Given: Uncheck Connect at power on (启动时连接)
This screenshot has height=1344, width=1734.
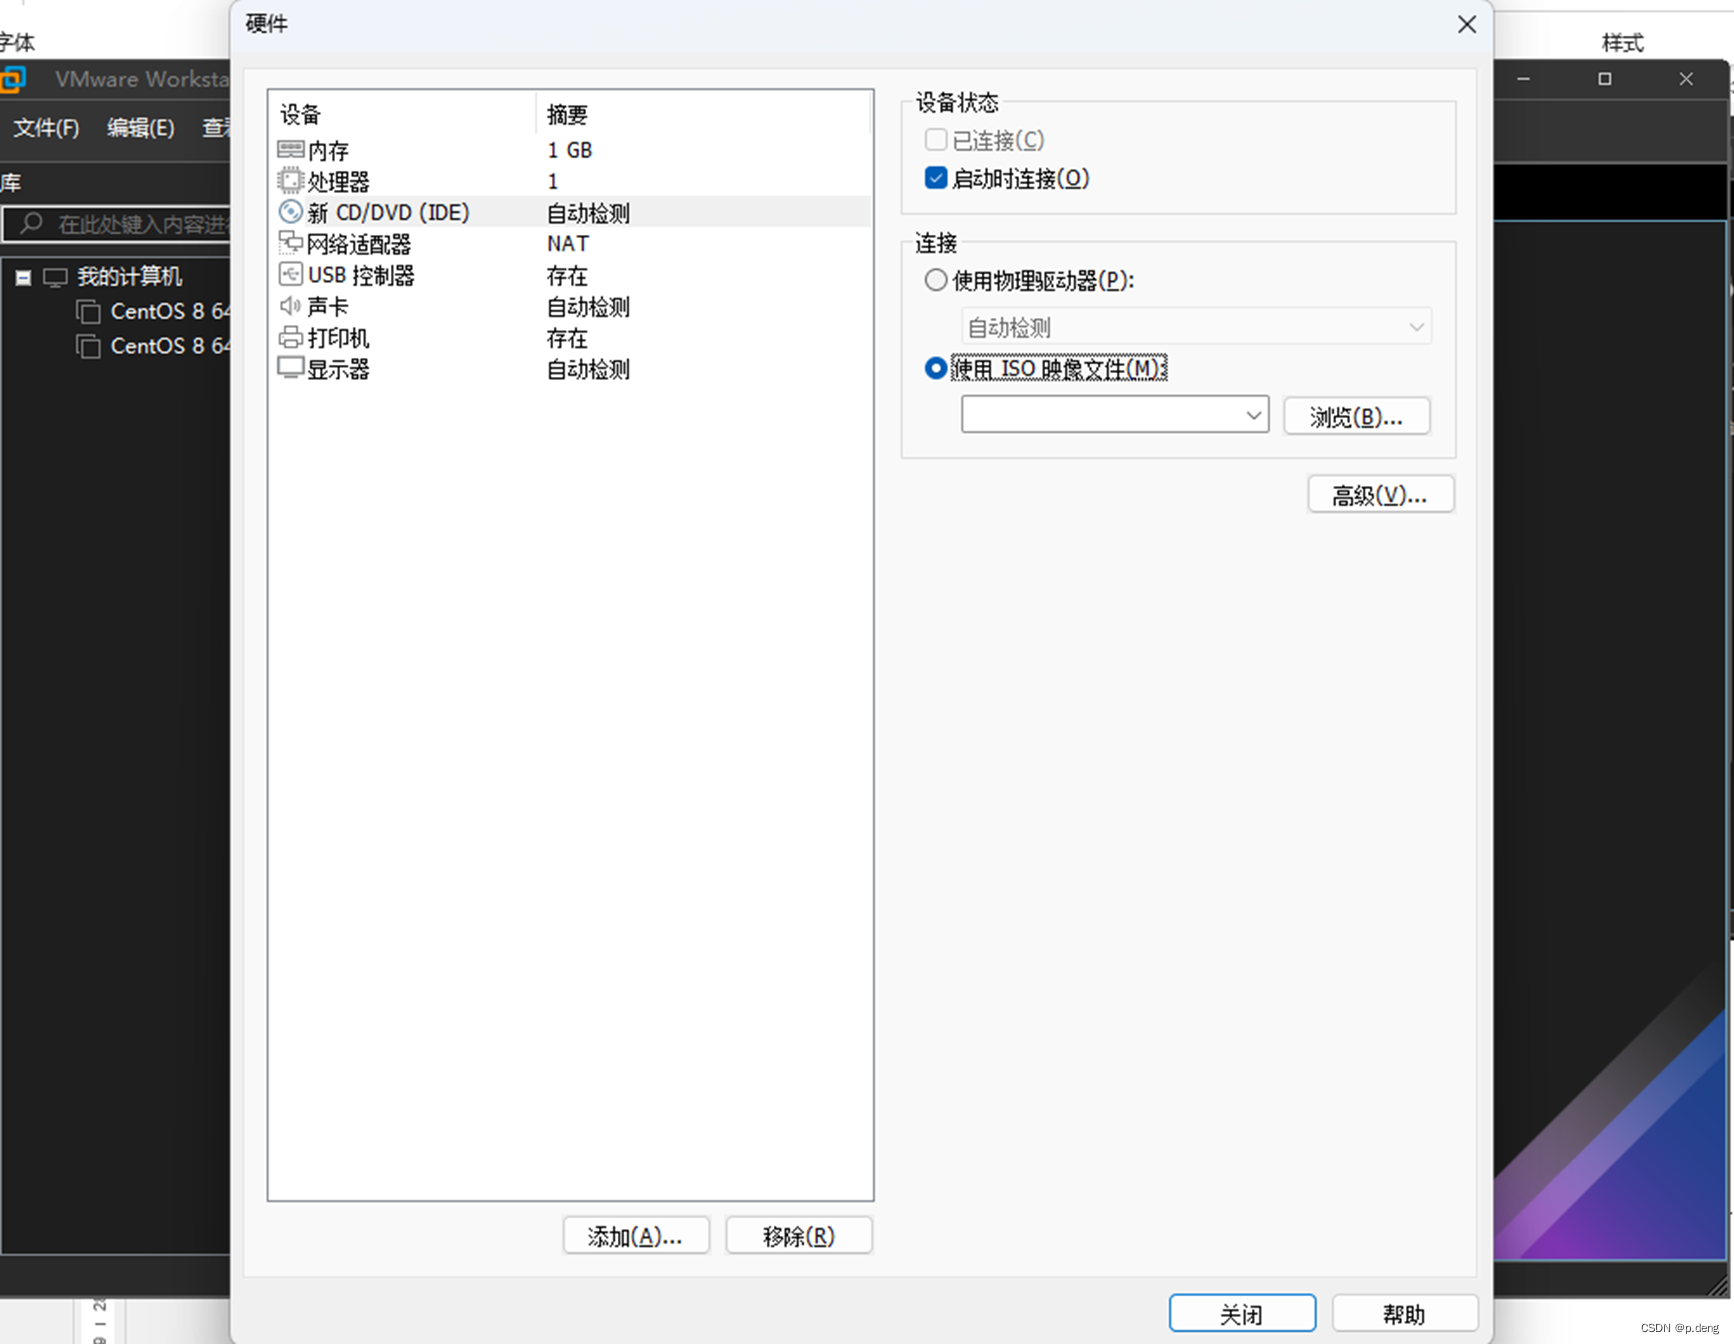Looking at the screenshot, I should [936, 178].
